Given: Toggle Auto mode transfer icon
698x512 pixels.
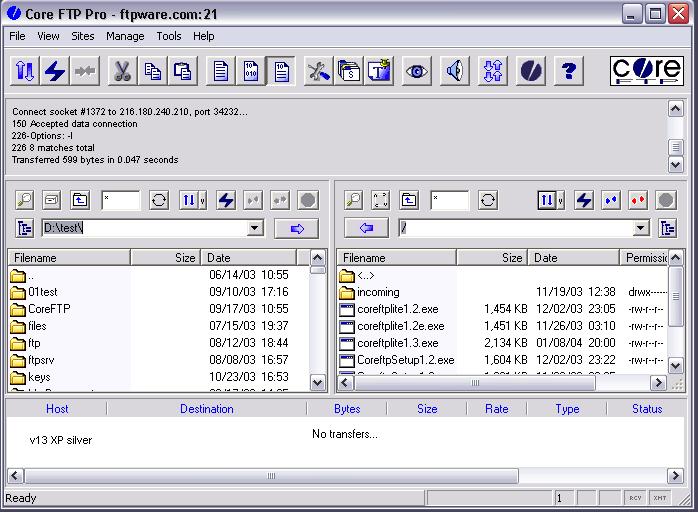Looking at the screenshot, I should [x=281, y=71].
